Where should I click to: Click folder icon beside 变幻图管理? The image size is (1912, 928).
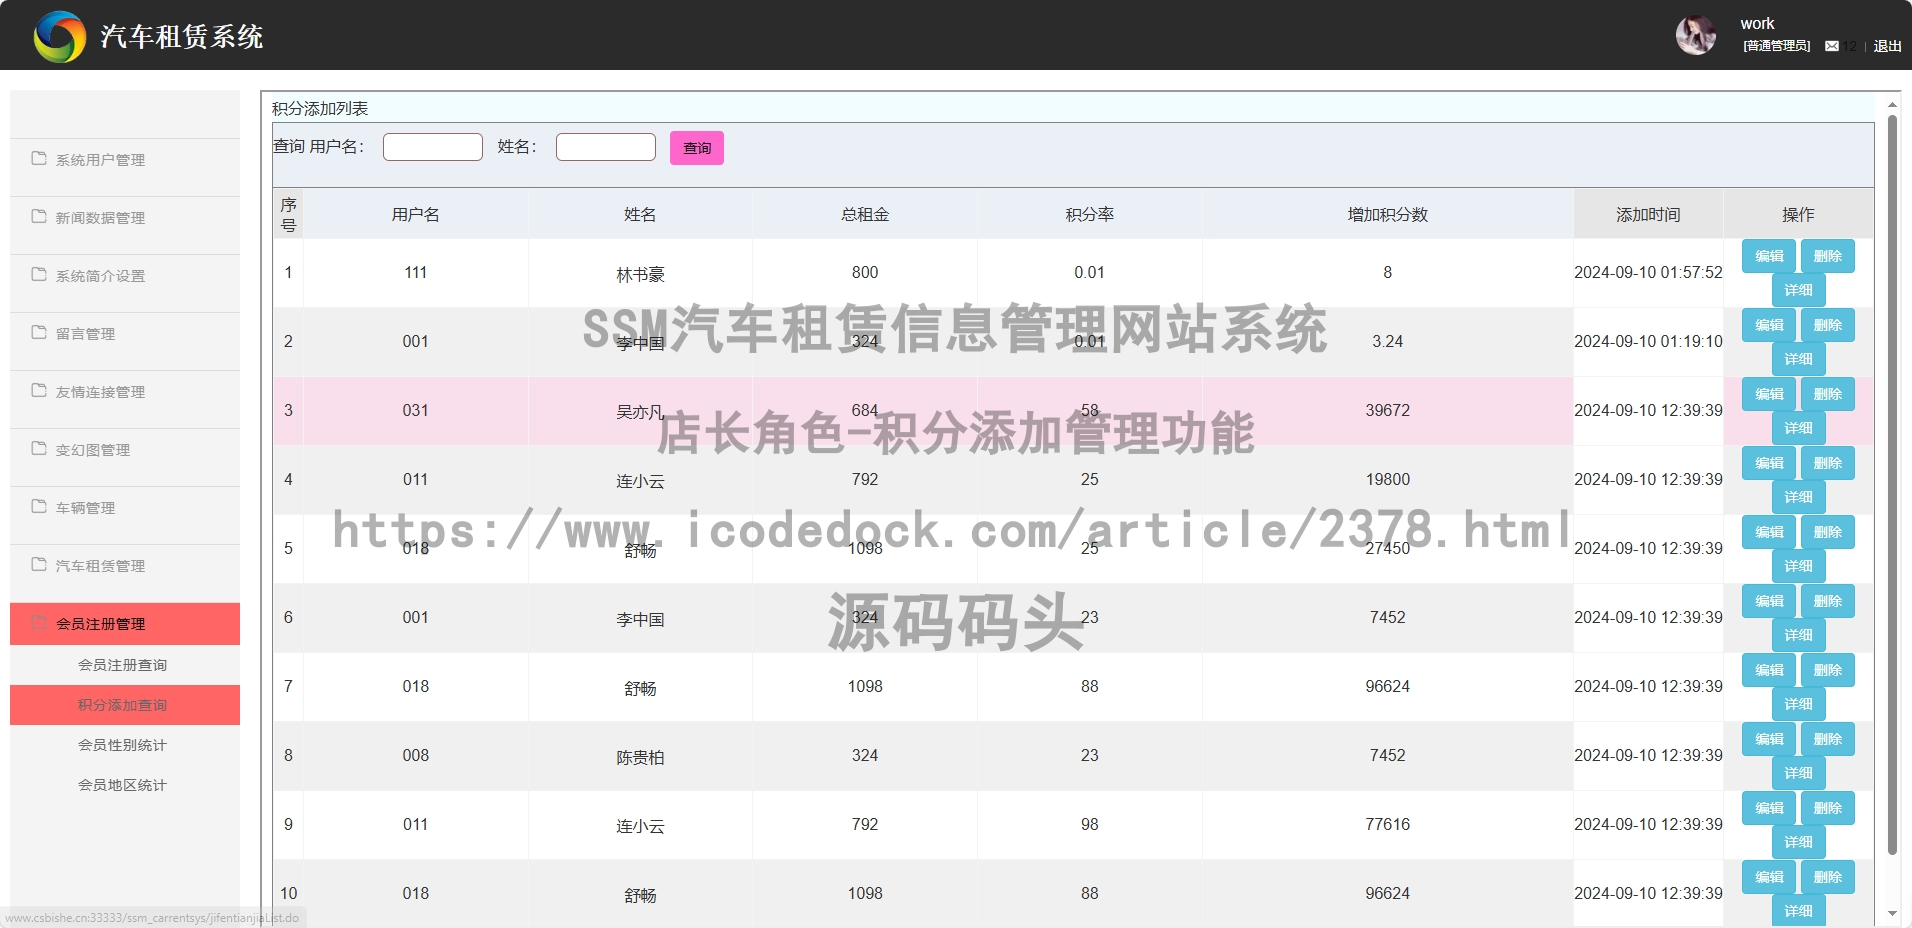[39, 448]
